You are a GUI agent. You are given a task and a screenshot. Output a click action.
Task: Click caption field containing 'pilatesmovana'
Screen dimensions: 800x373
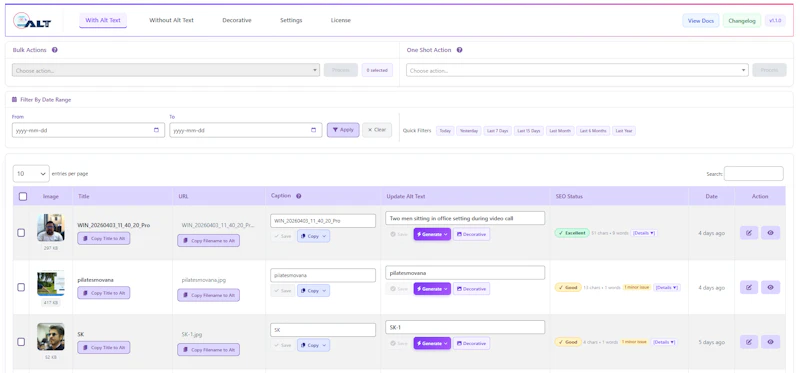[x=323, y=275]
